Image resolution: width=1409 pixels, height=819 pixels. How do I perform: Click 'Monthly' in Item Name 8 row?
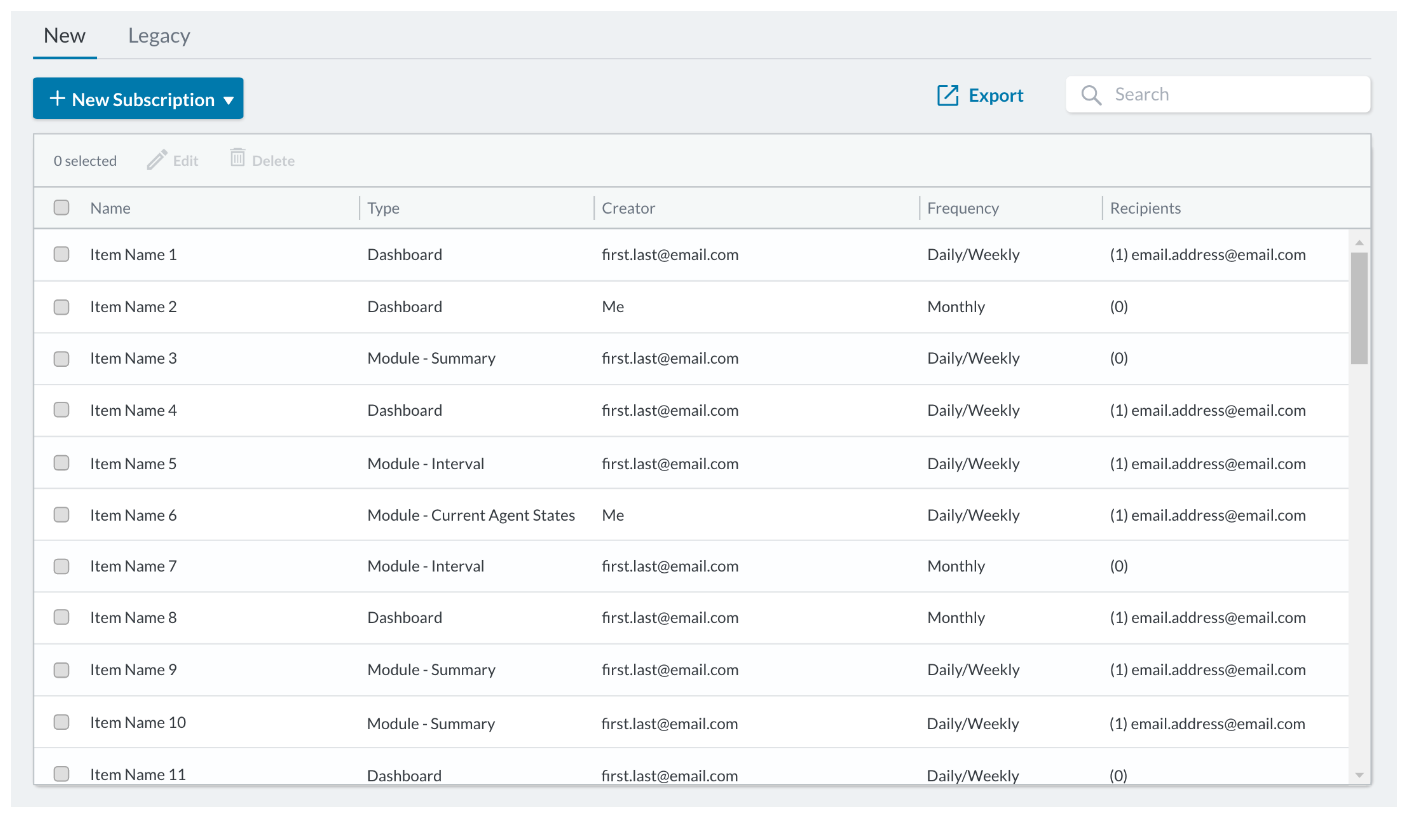coord(956,618)
